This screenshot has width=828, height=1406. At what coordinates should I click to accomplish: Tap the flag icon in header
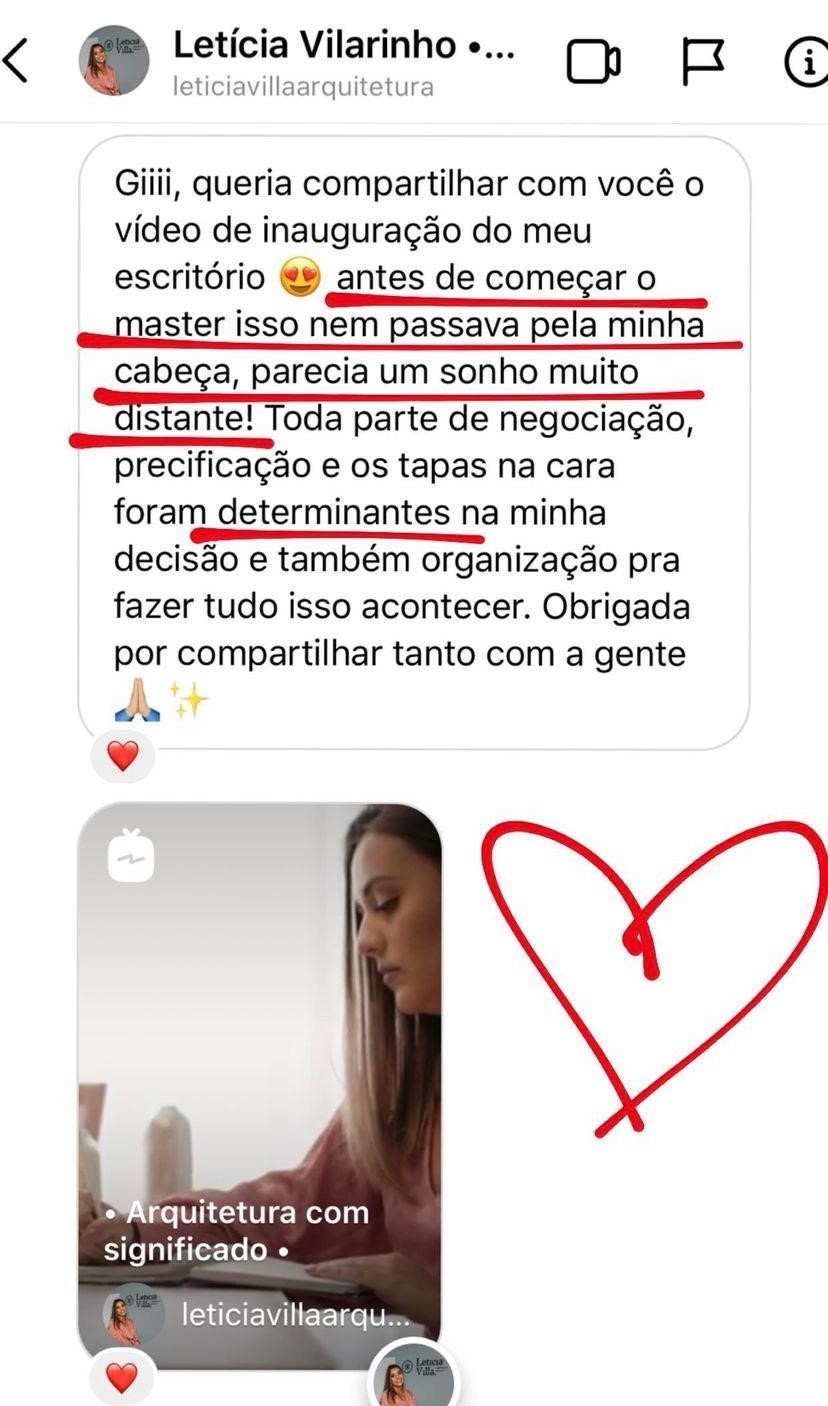(x=704, y=62)
